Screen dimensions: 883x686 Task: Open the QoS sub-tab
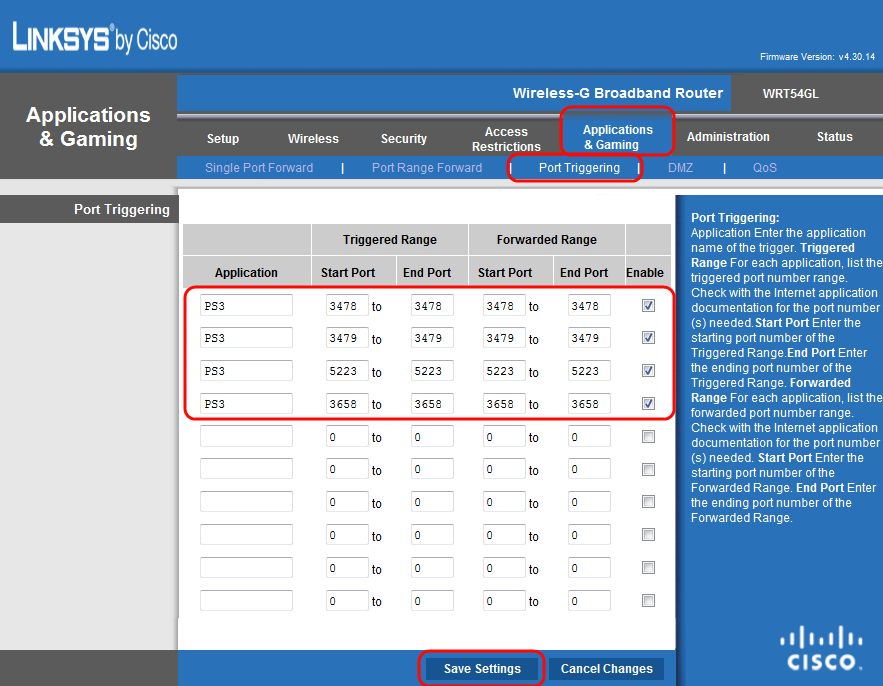coord(765,168)
